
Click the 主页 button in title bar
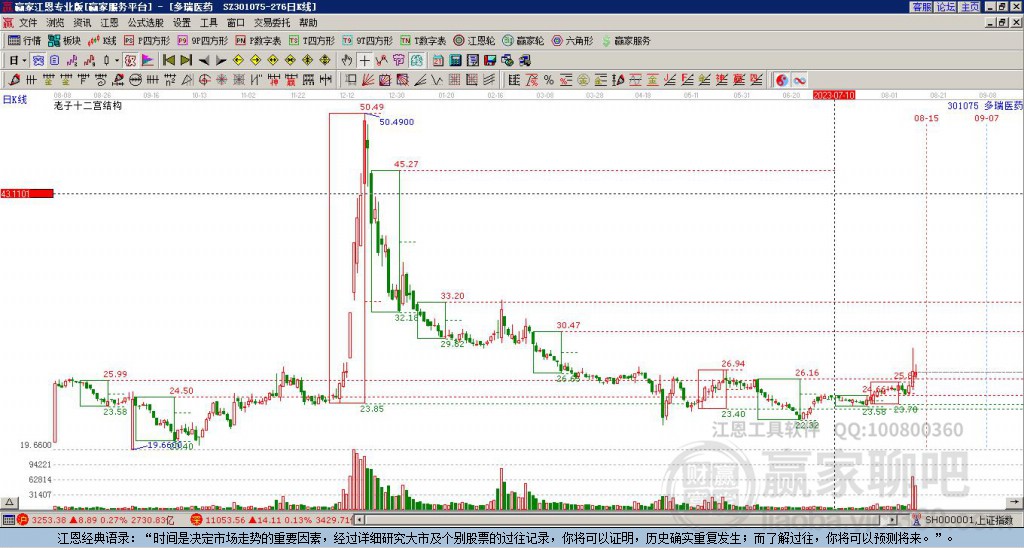click(970, 7)
